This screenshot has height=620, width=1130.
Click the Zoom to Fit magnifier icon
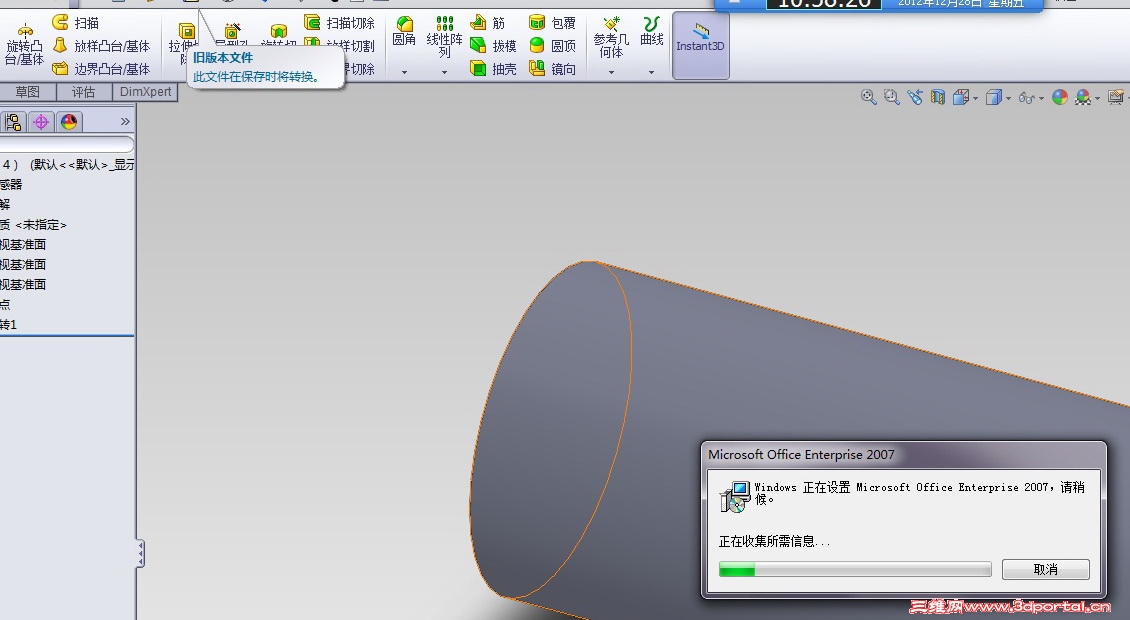pyautogui.click(x=868, y=97)
